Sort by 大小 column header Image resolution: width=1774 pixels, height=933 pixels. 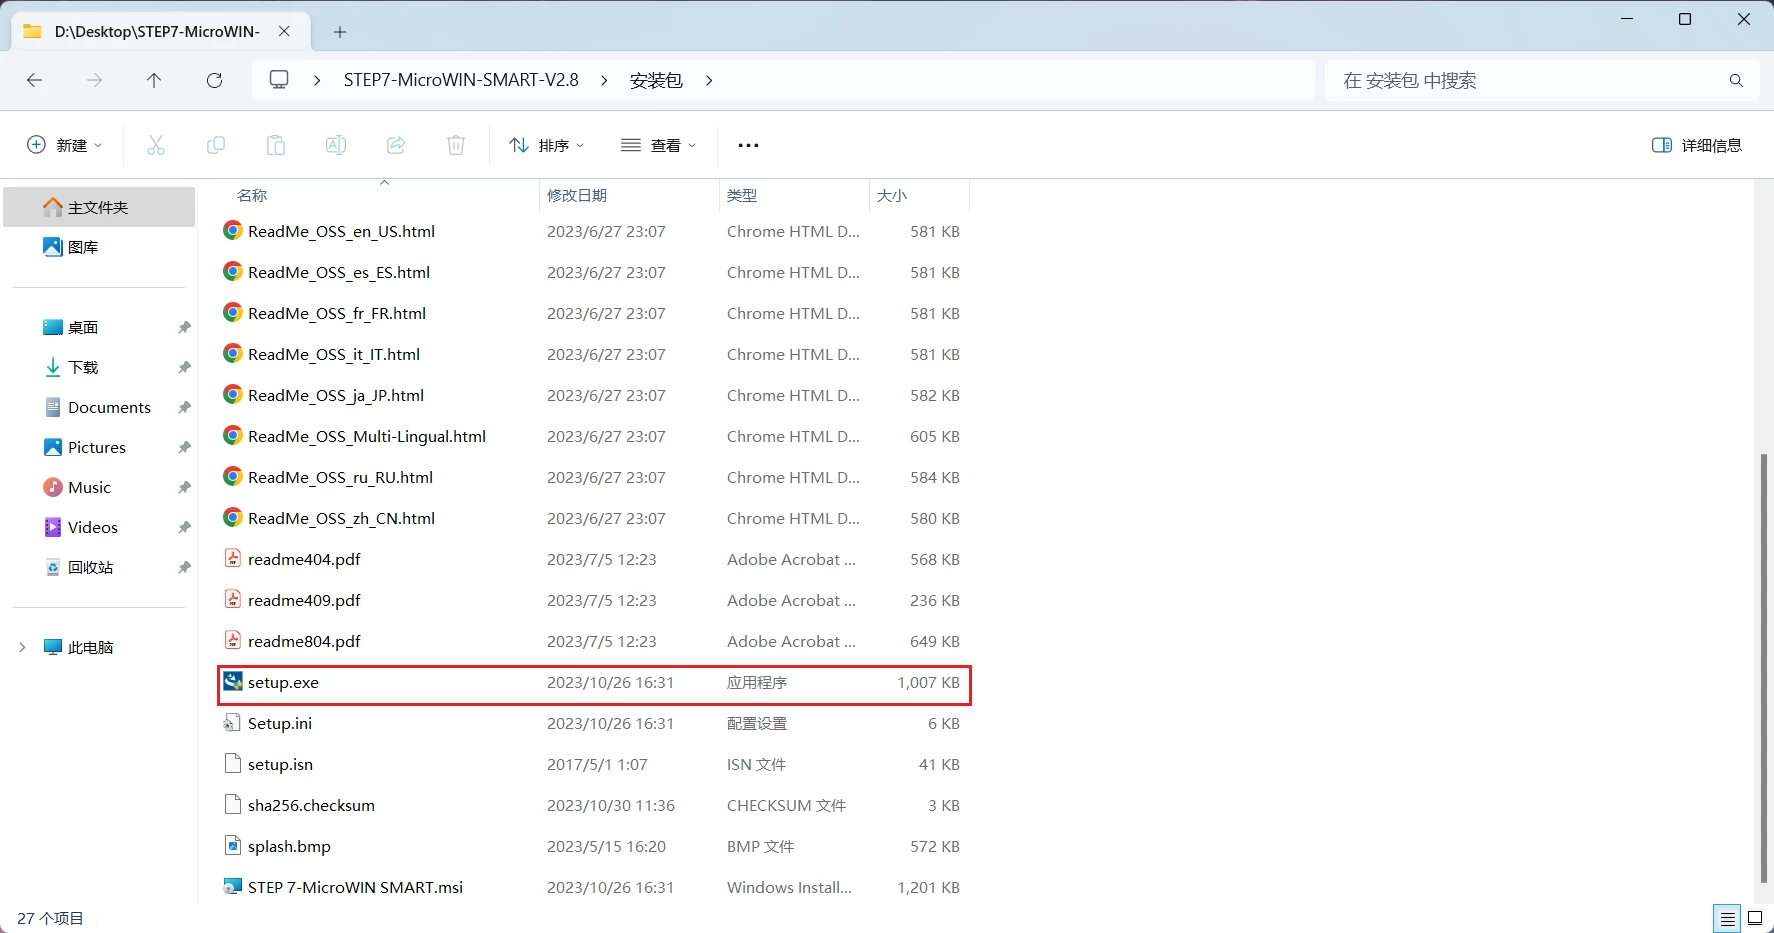click(919, 195)
